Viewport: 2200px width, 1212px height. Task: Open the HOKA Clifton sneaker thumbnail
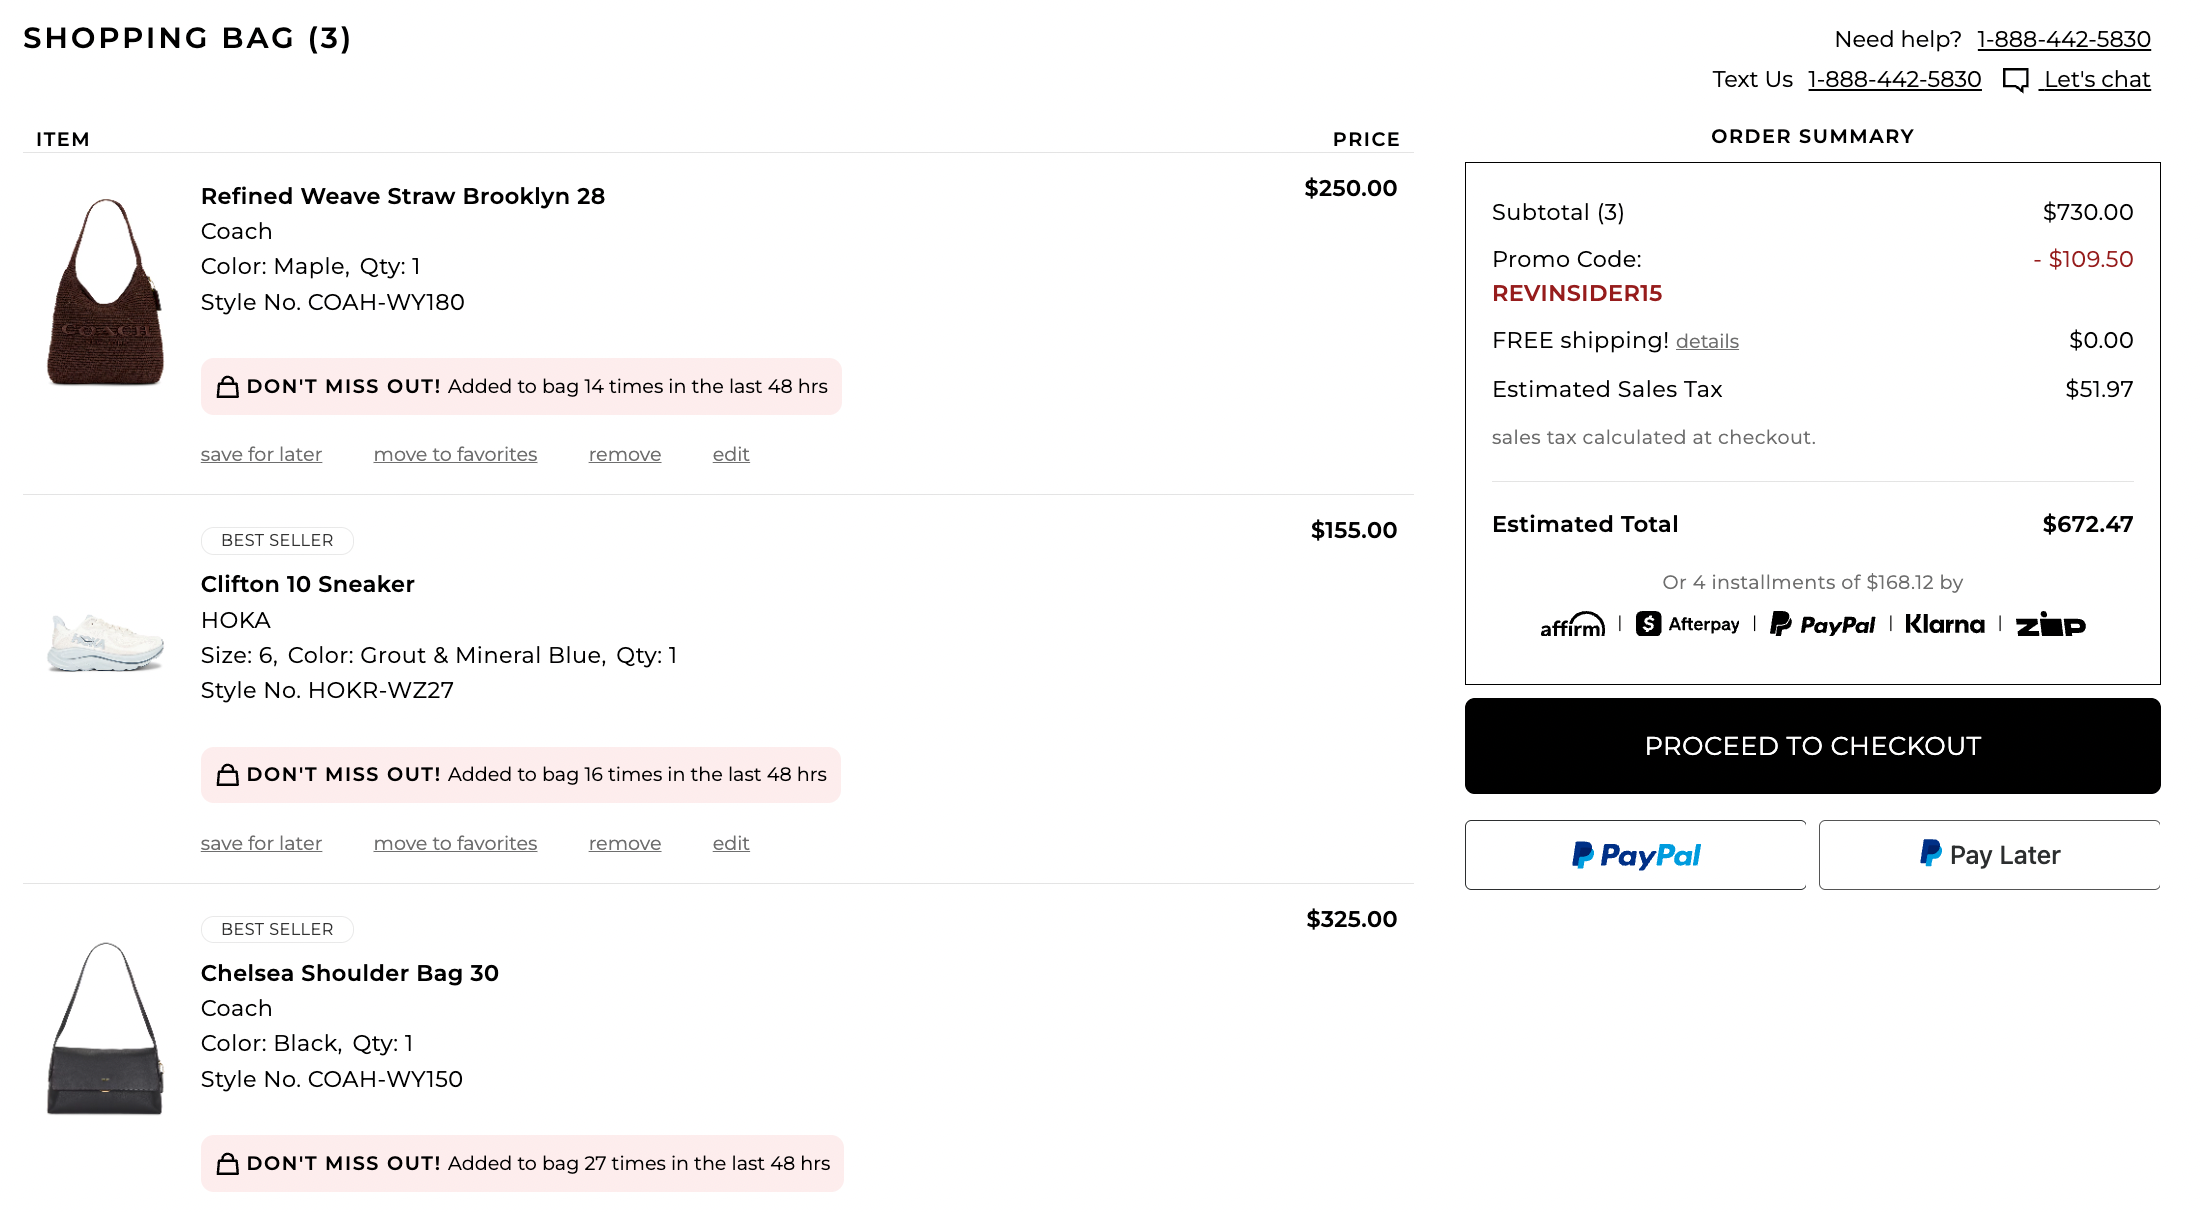[x=105, y=642]
